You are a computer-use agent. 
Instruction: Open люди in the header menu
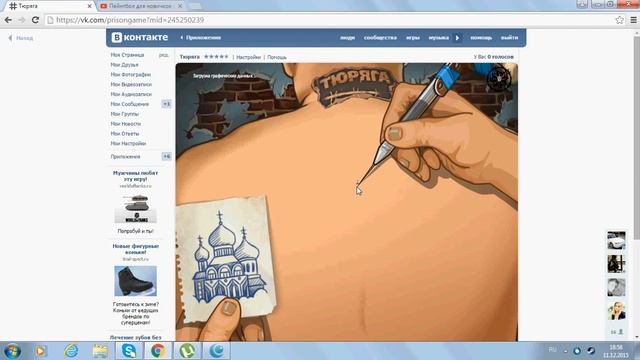pos(347,38)
